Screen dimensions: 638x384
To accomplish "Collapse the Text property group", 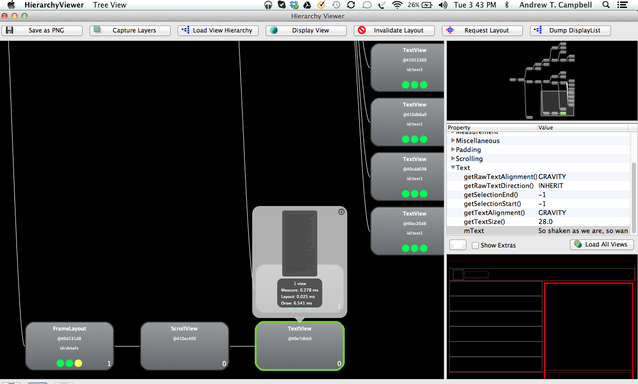I will click(x=453, y=167).
